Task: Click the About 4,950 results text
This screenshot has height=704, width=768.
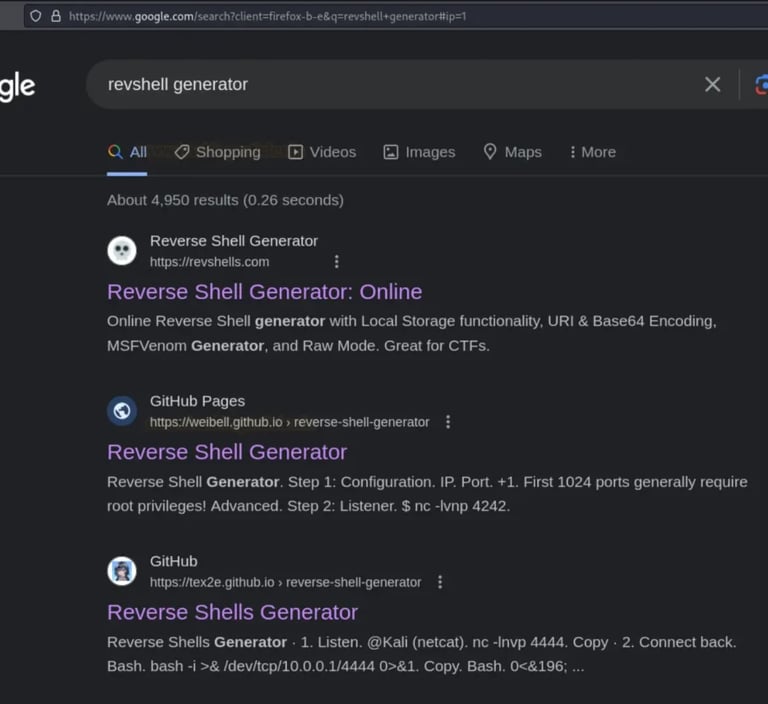Action: [225, 200]
